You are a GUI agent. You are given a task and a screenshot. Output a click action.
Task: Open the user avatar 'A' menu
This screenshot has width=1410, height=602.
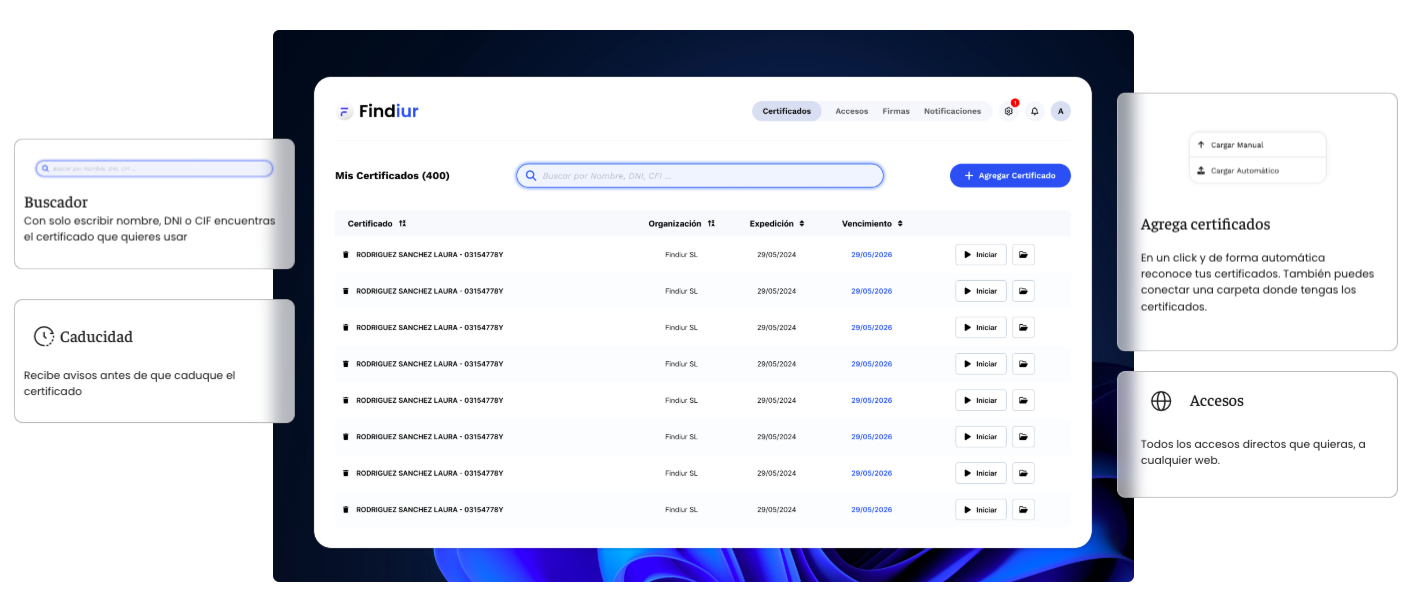(1060, 111)
